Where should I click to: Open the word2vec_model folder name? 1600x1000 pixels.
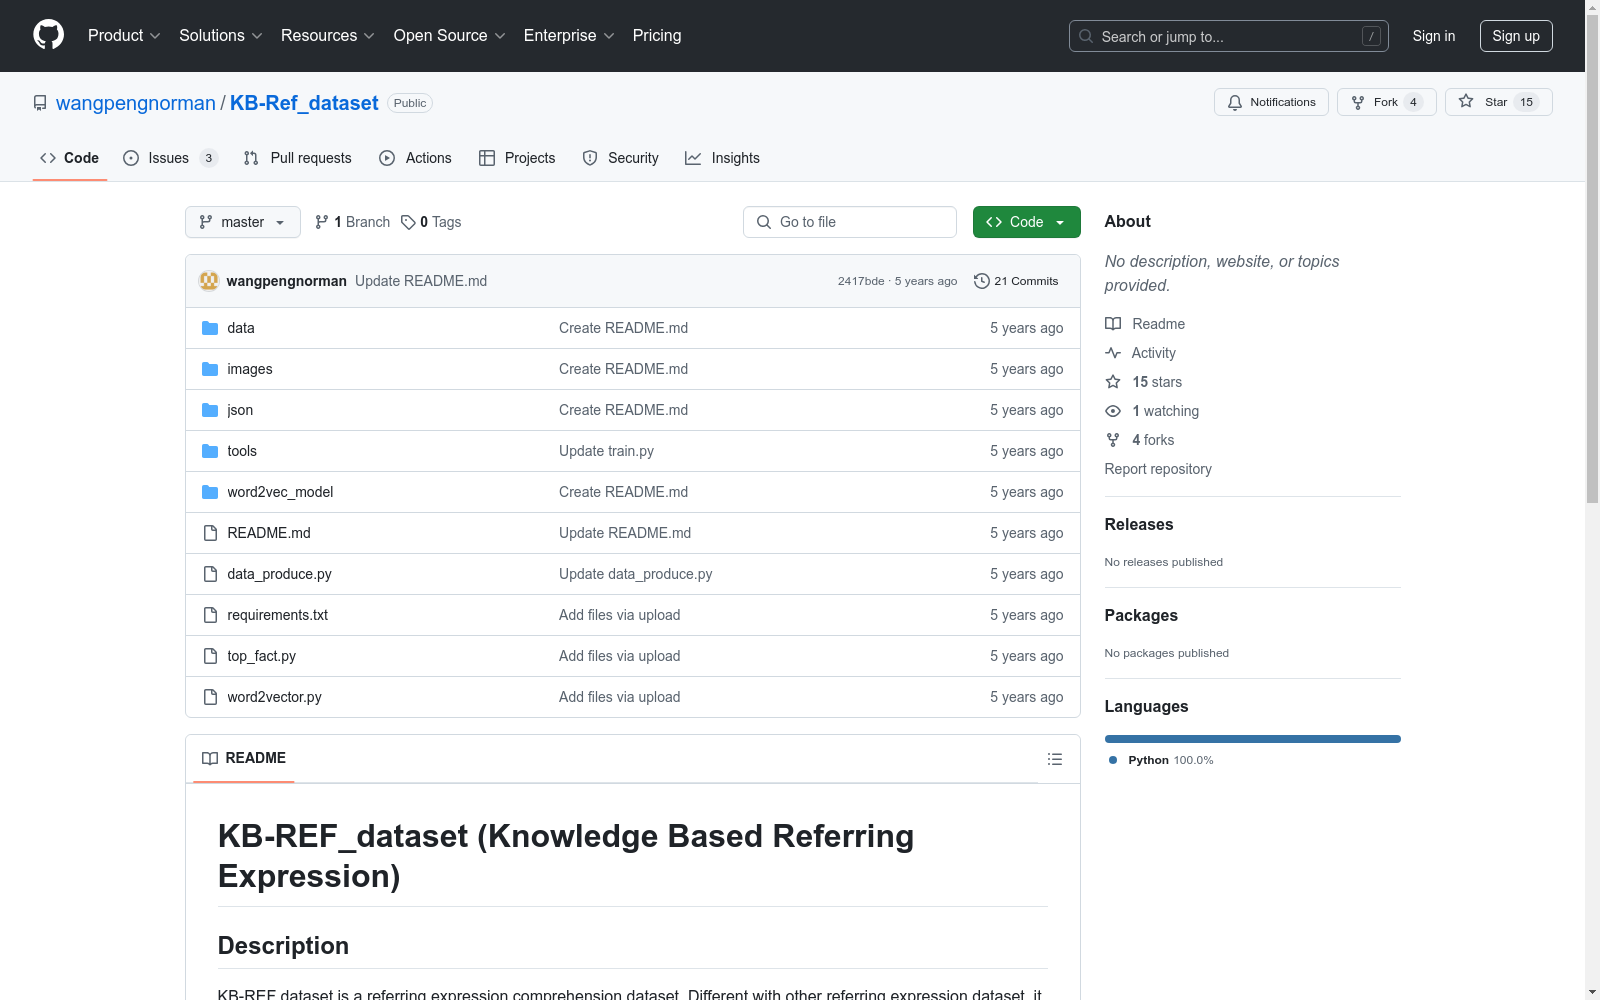pos(280,492)
